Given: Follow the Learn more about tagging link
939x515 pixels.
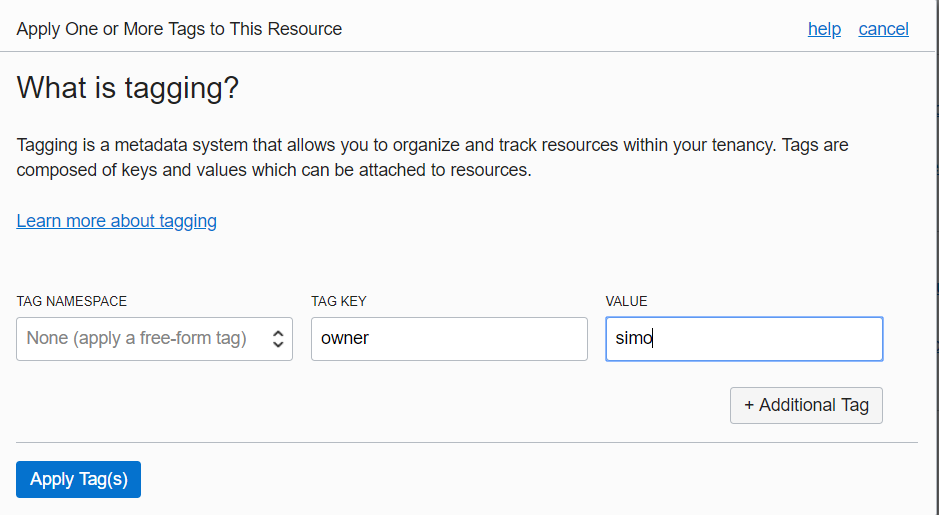Looking at the screenshot, I should point(116,221).
